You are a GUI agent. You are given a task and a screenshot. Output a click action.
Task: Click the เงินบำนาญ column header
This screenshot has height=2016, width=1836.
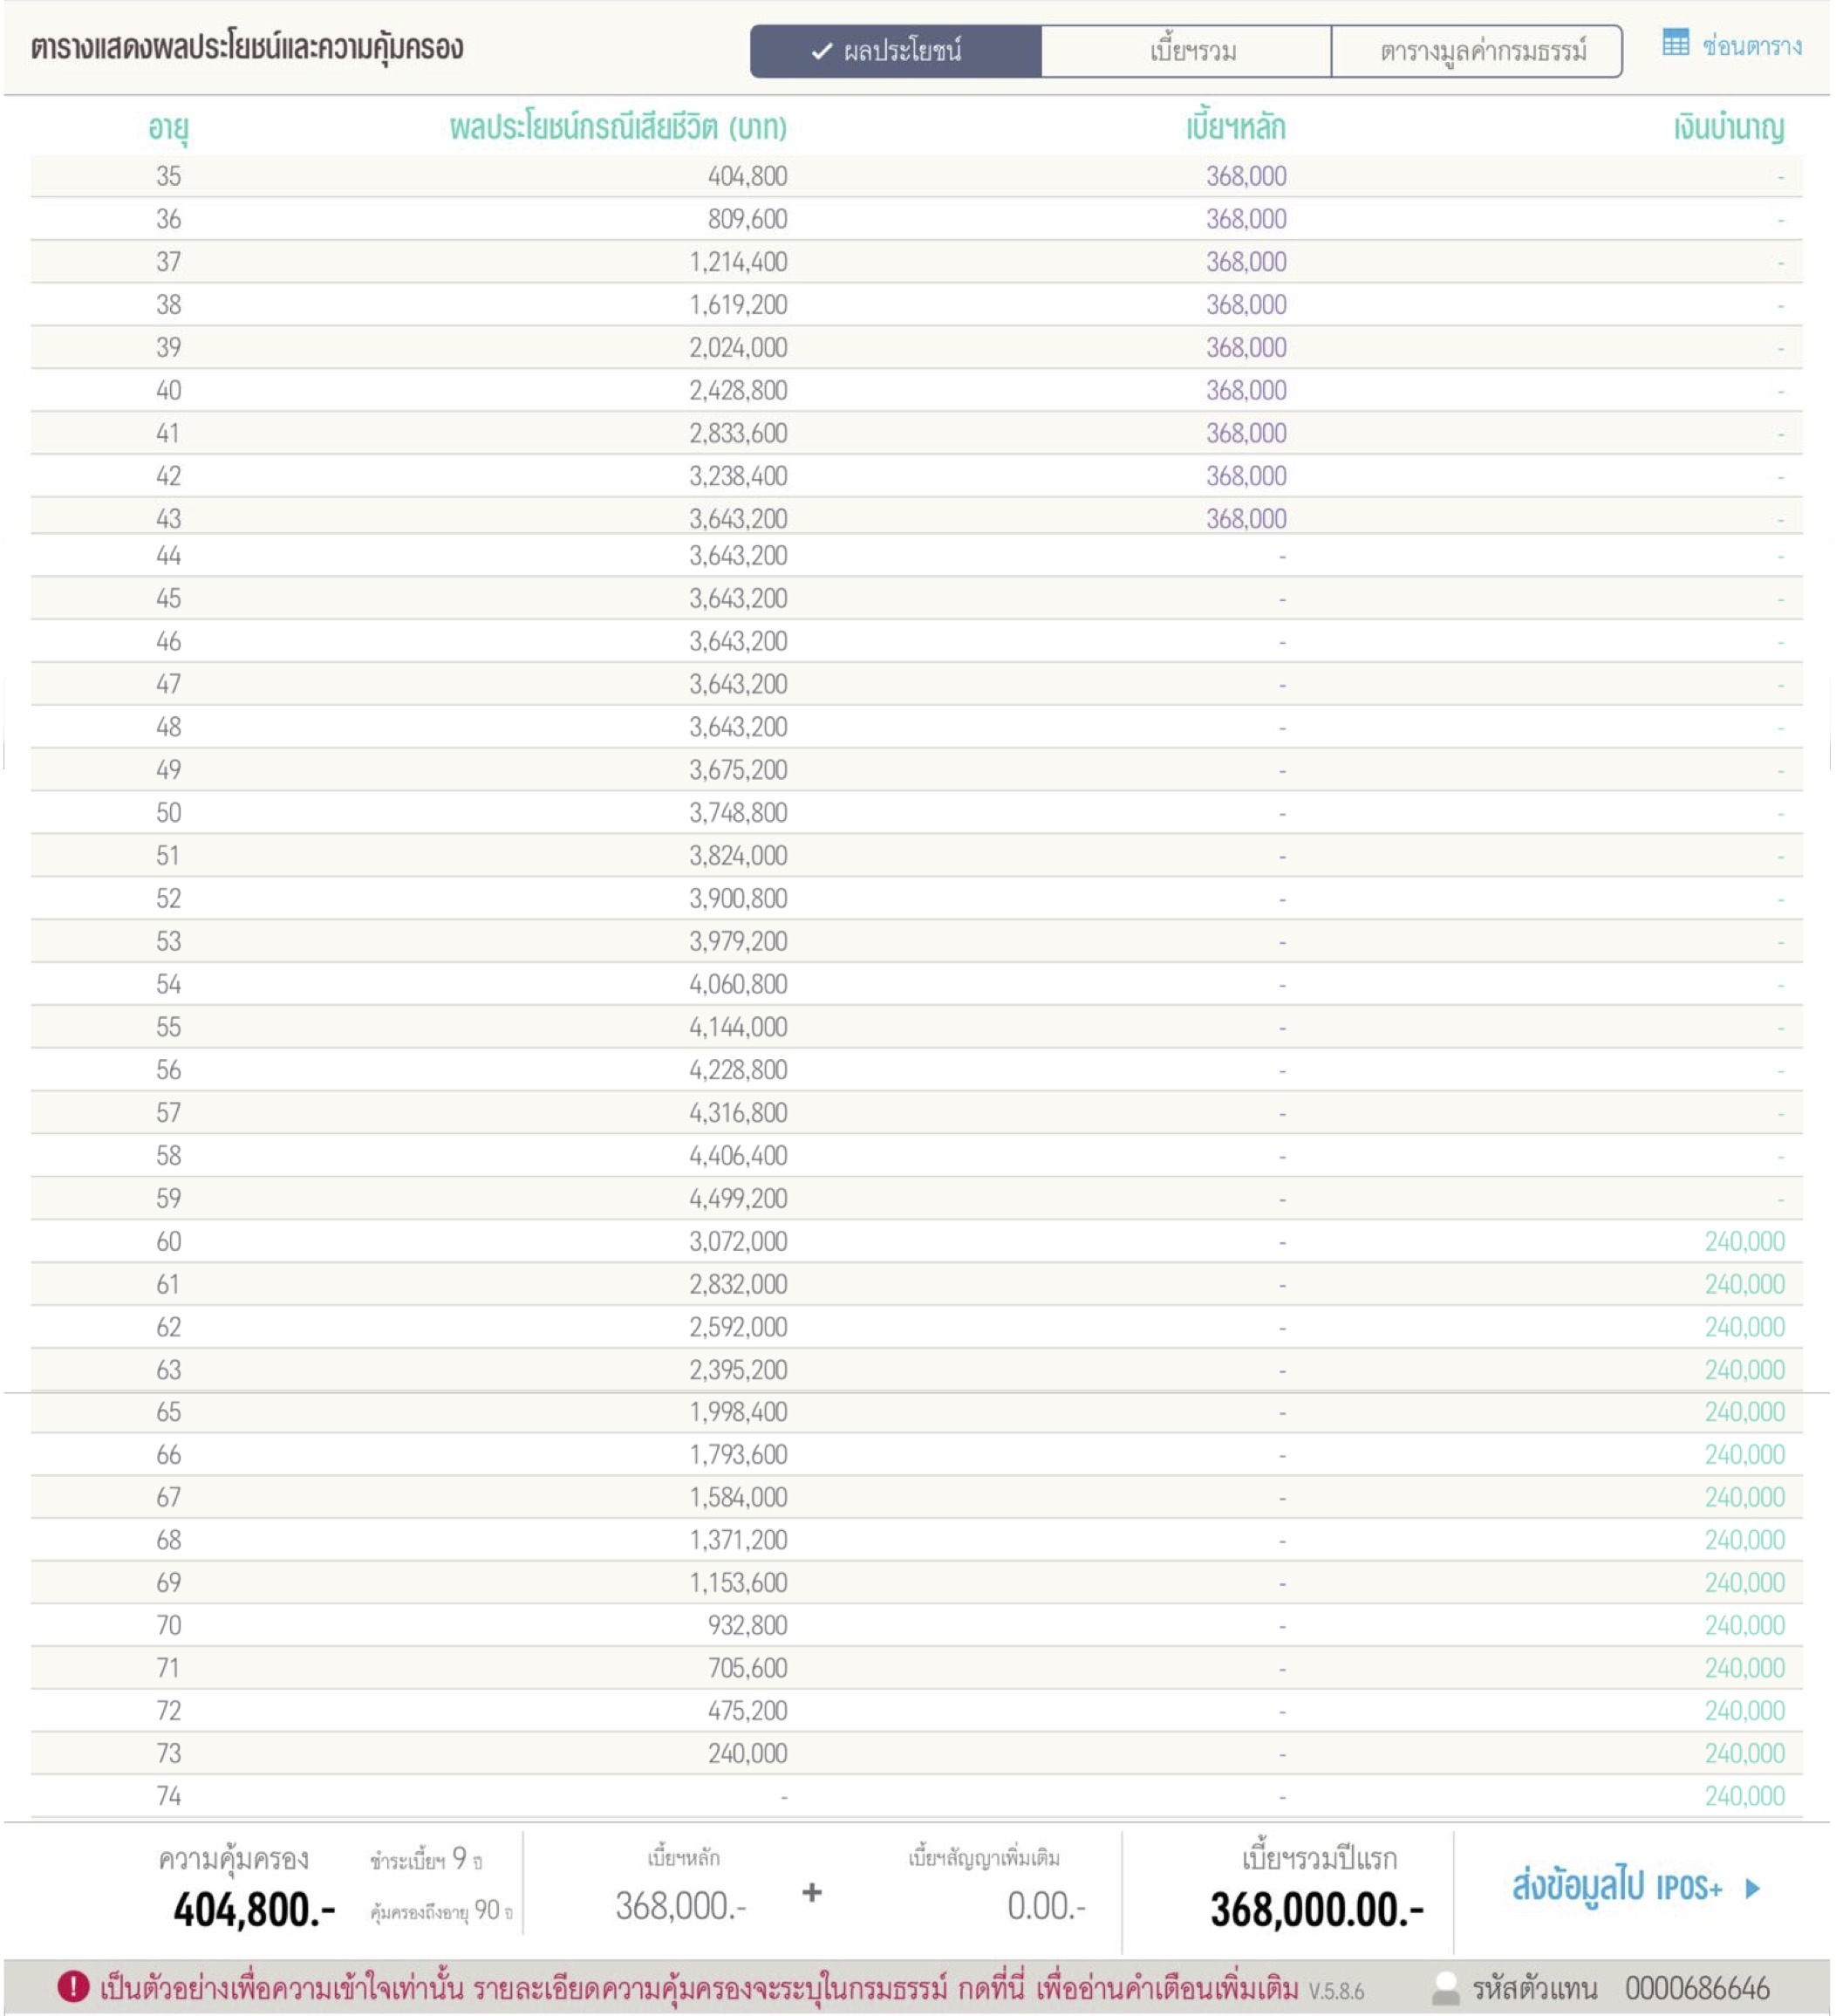click(x=1728, y=128)
